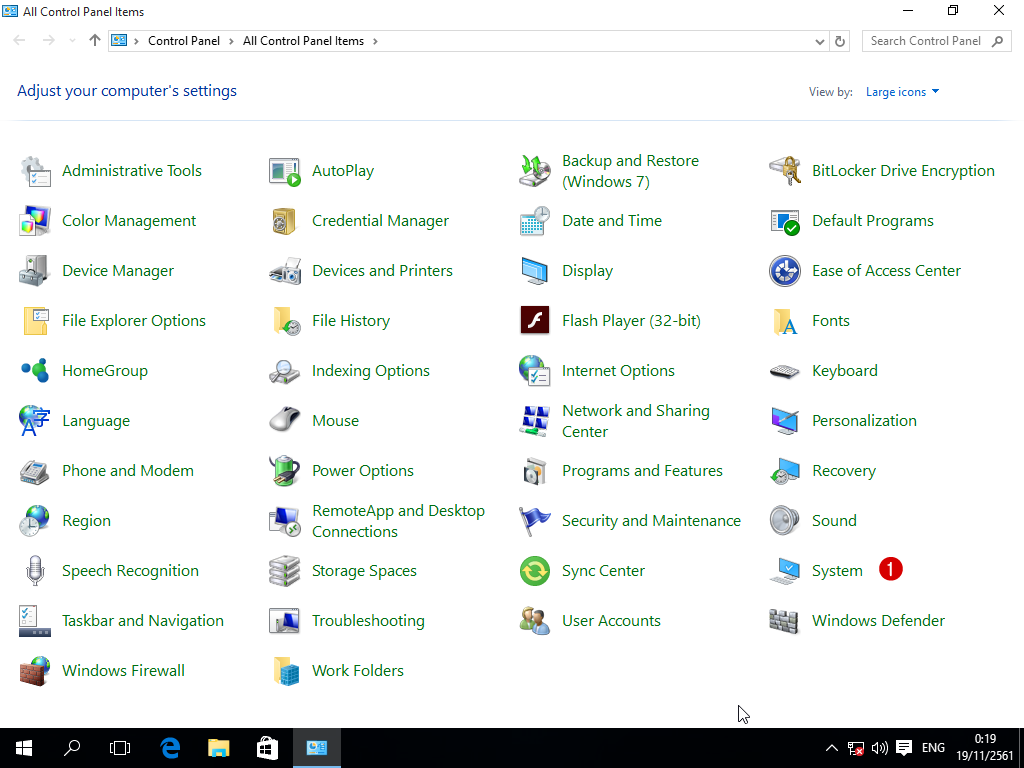Image resolution: width=1024 pixels, height=768 pixels.
Task: Click the volume speaker tray icon
Action: tap(880, 748)
